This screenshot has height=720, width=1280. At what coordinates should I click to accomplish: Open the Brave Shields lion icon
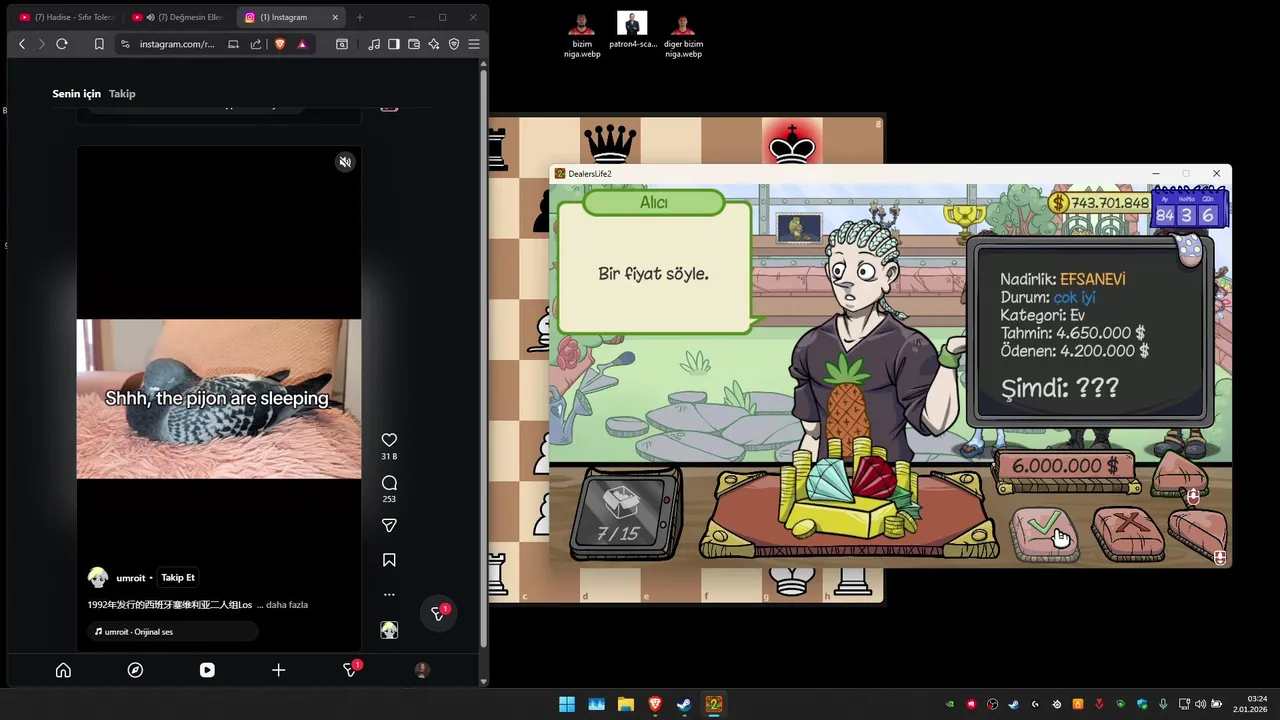click(280, 44)
